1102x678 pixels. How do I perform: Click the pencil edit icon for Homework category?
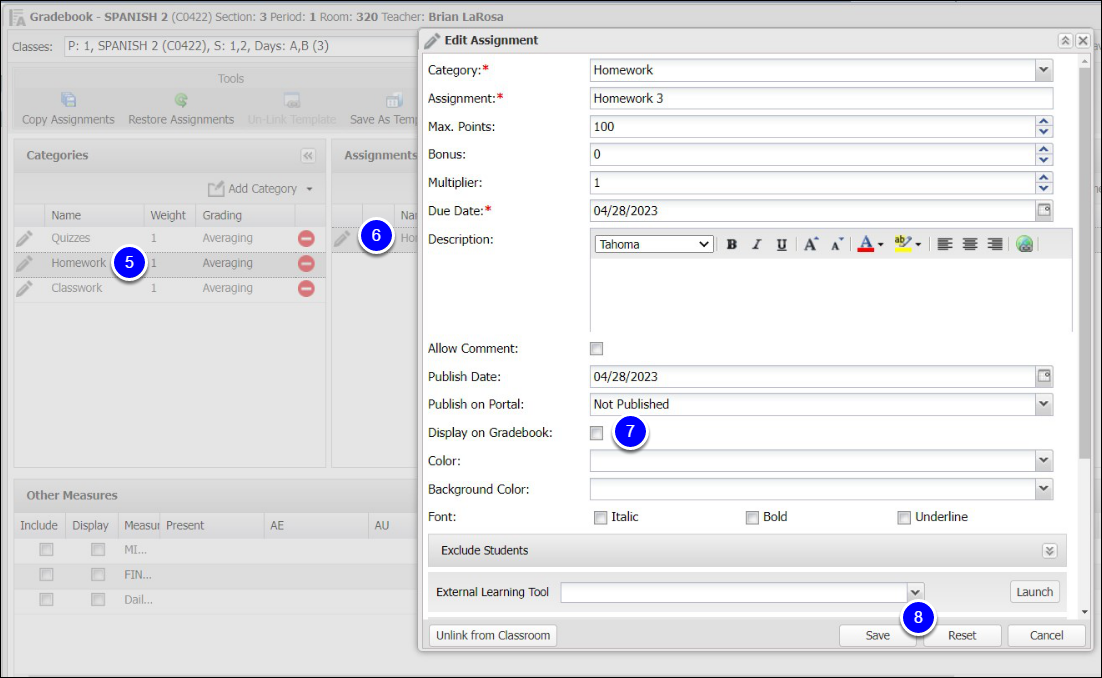(25, 263)
